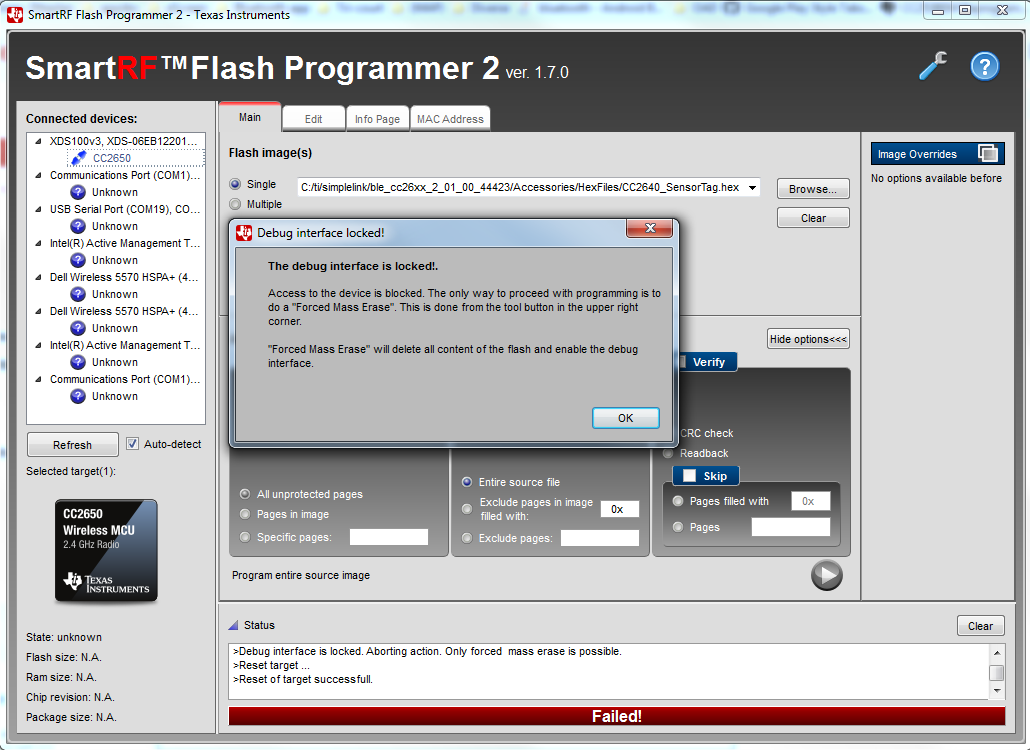Screen dimensions: 1030x750
Task: Click the status log scrollbar down arrow
Action: coord(996,691)
